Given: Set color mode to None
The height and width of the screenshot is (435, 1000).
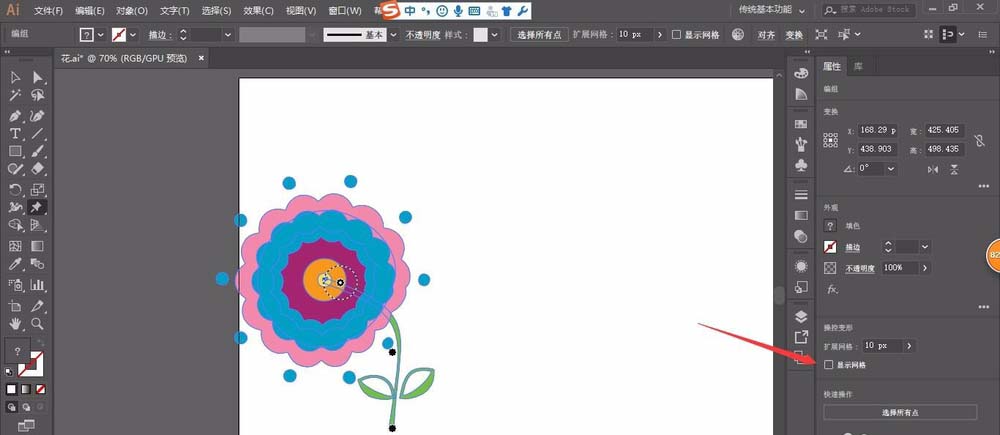Looking at the screenshot, I should pyautogui.click(x=40, y=389).
